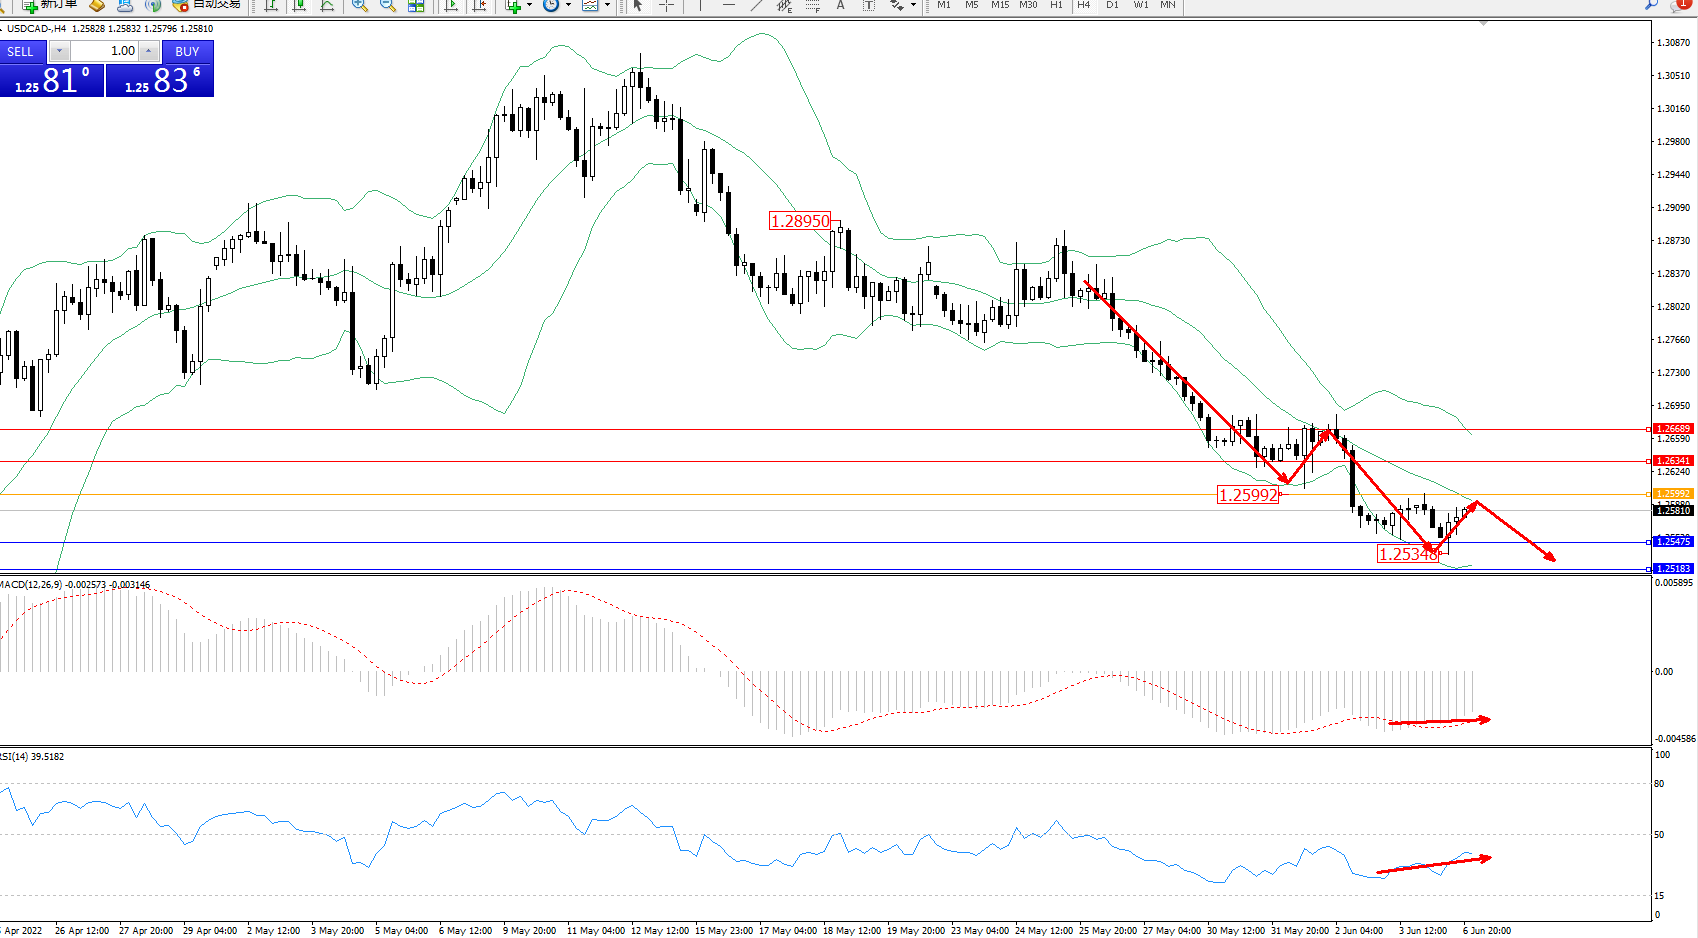Expand the periodicity clock dropdown
This screenshot has width=1698, height=938.
click(x=568, y=5)
